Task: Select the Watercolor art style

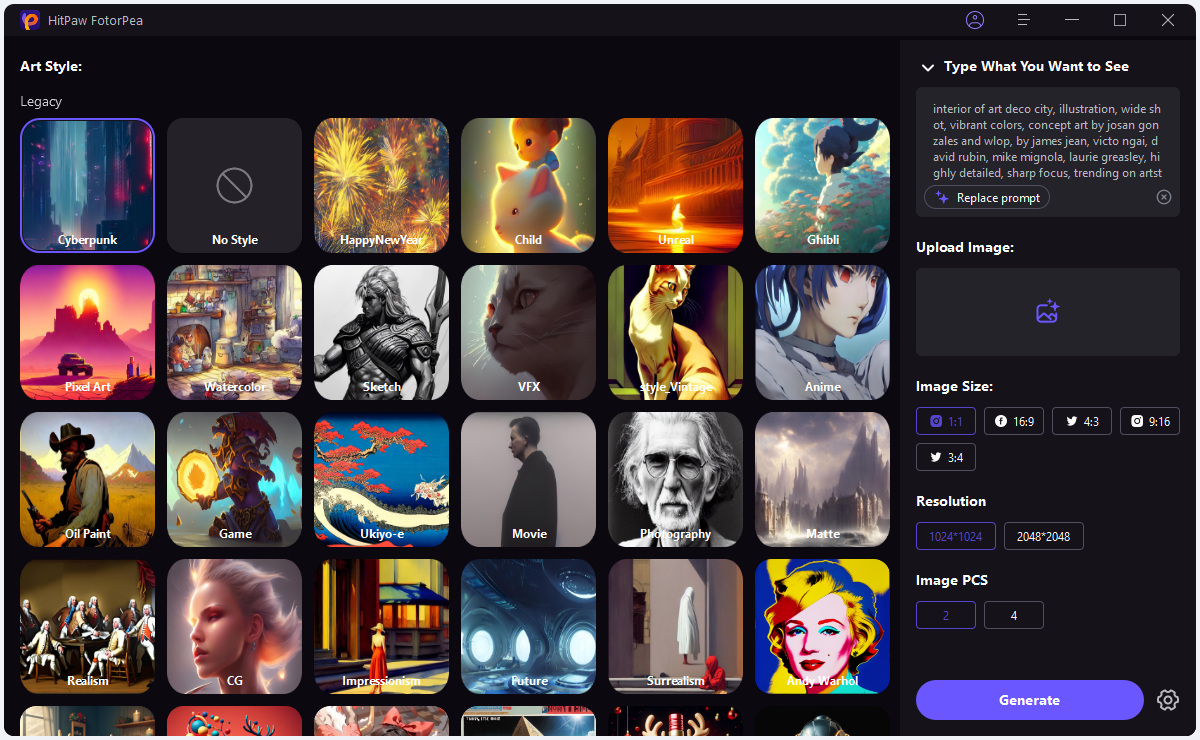Action: point(235,332)
